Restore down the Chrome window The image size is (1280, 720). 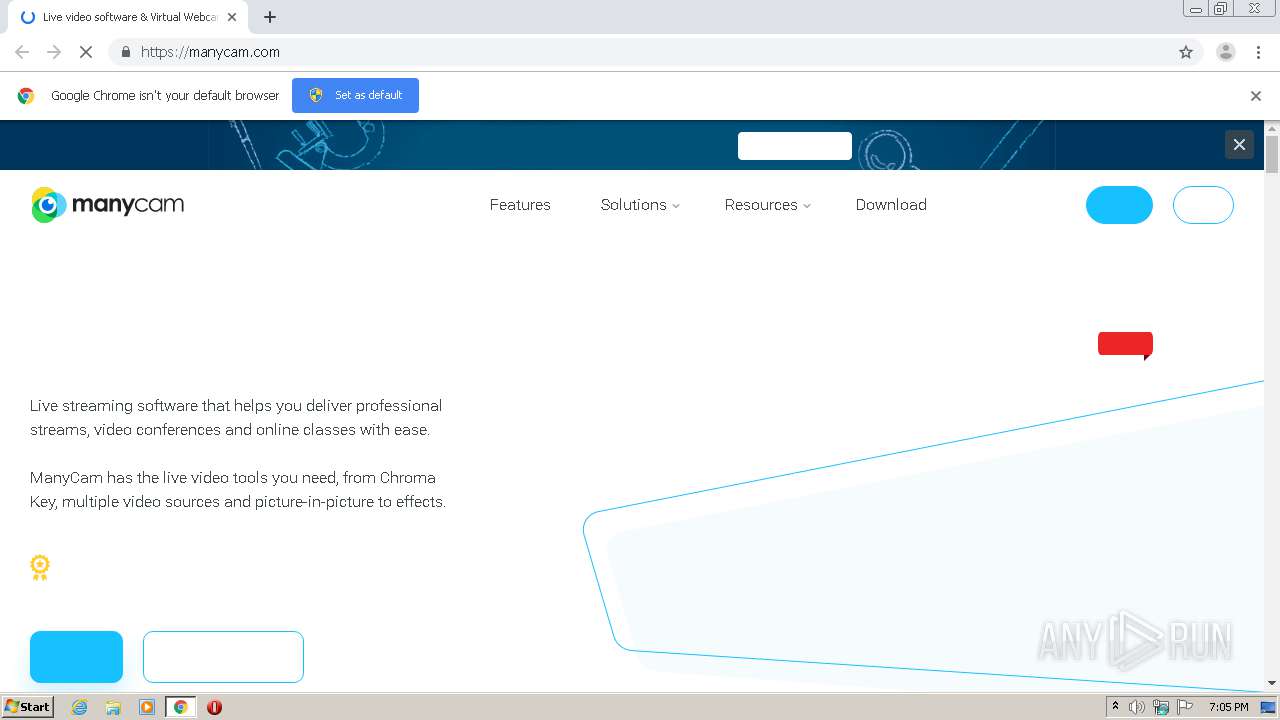click(x=1221, y=9)
